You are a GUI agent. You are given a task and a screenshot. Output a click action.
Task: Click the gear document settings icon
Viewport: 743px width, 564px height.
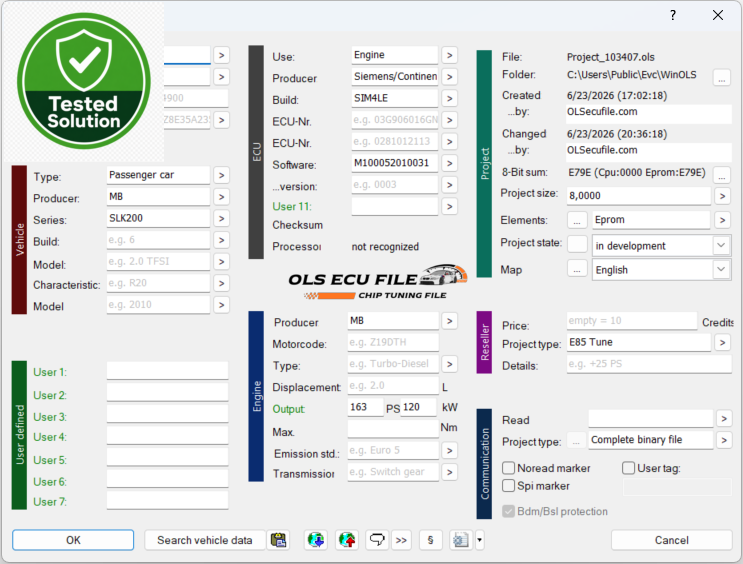(461, 540)
